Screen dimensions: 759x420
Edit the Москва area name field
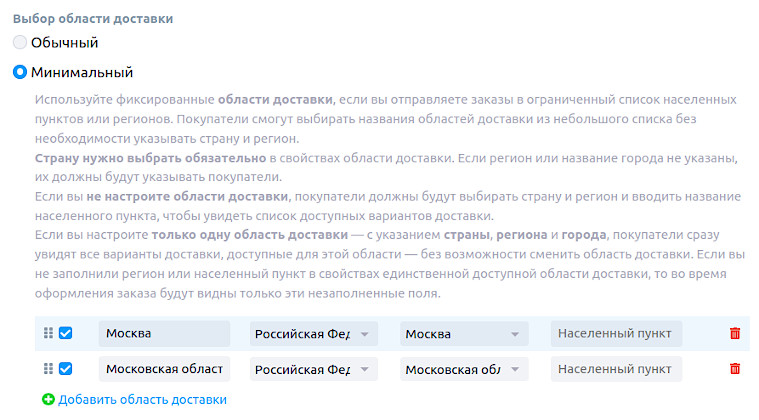tap(164, 334)
